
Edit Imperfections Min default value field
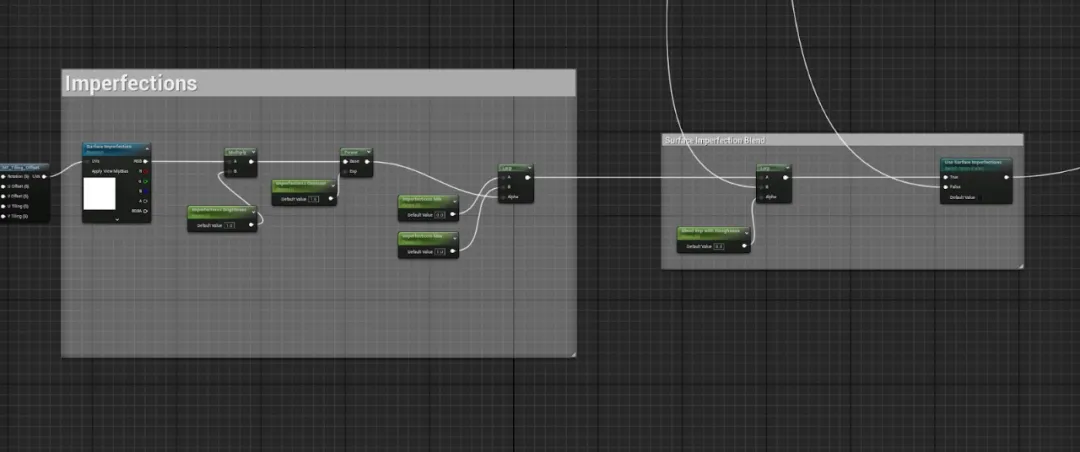tap(440, 215)
